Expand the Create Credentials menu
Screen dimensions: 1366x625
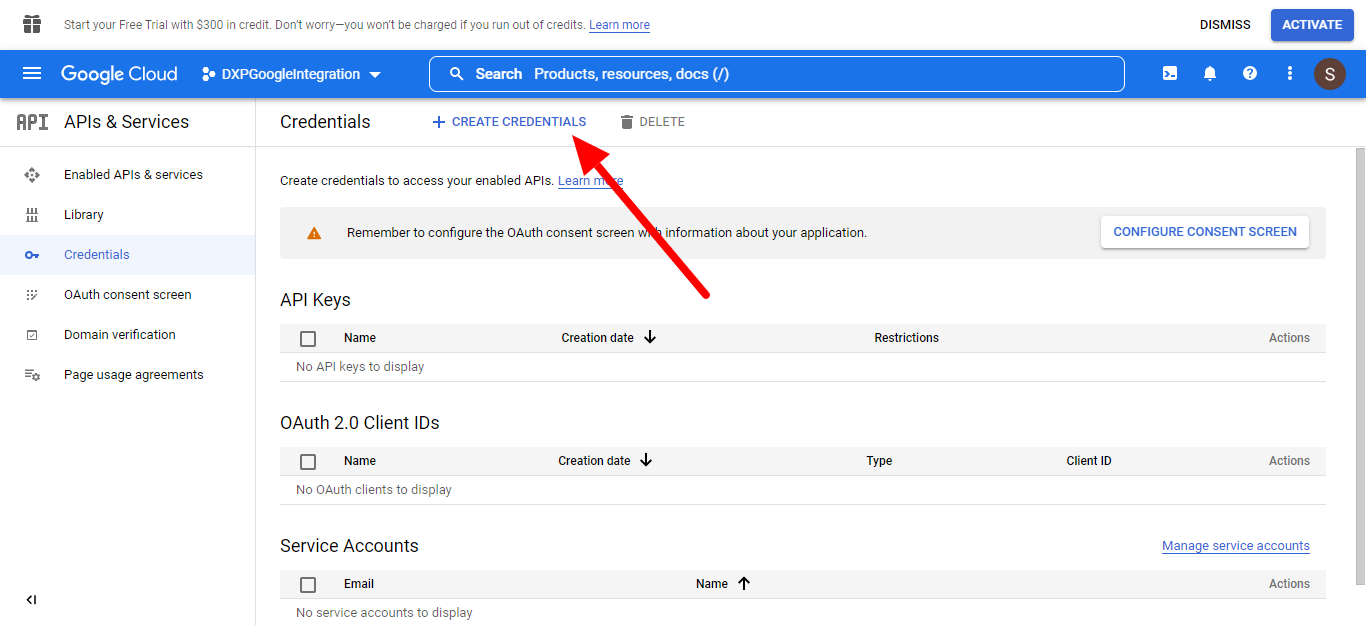509,122
